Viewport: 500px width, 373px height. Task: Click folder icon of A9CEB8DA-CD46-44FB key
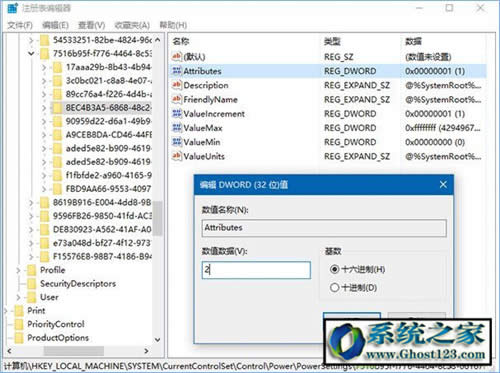click(x=58, y=135)
